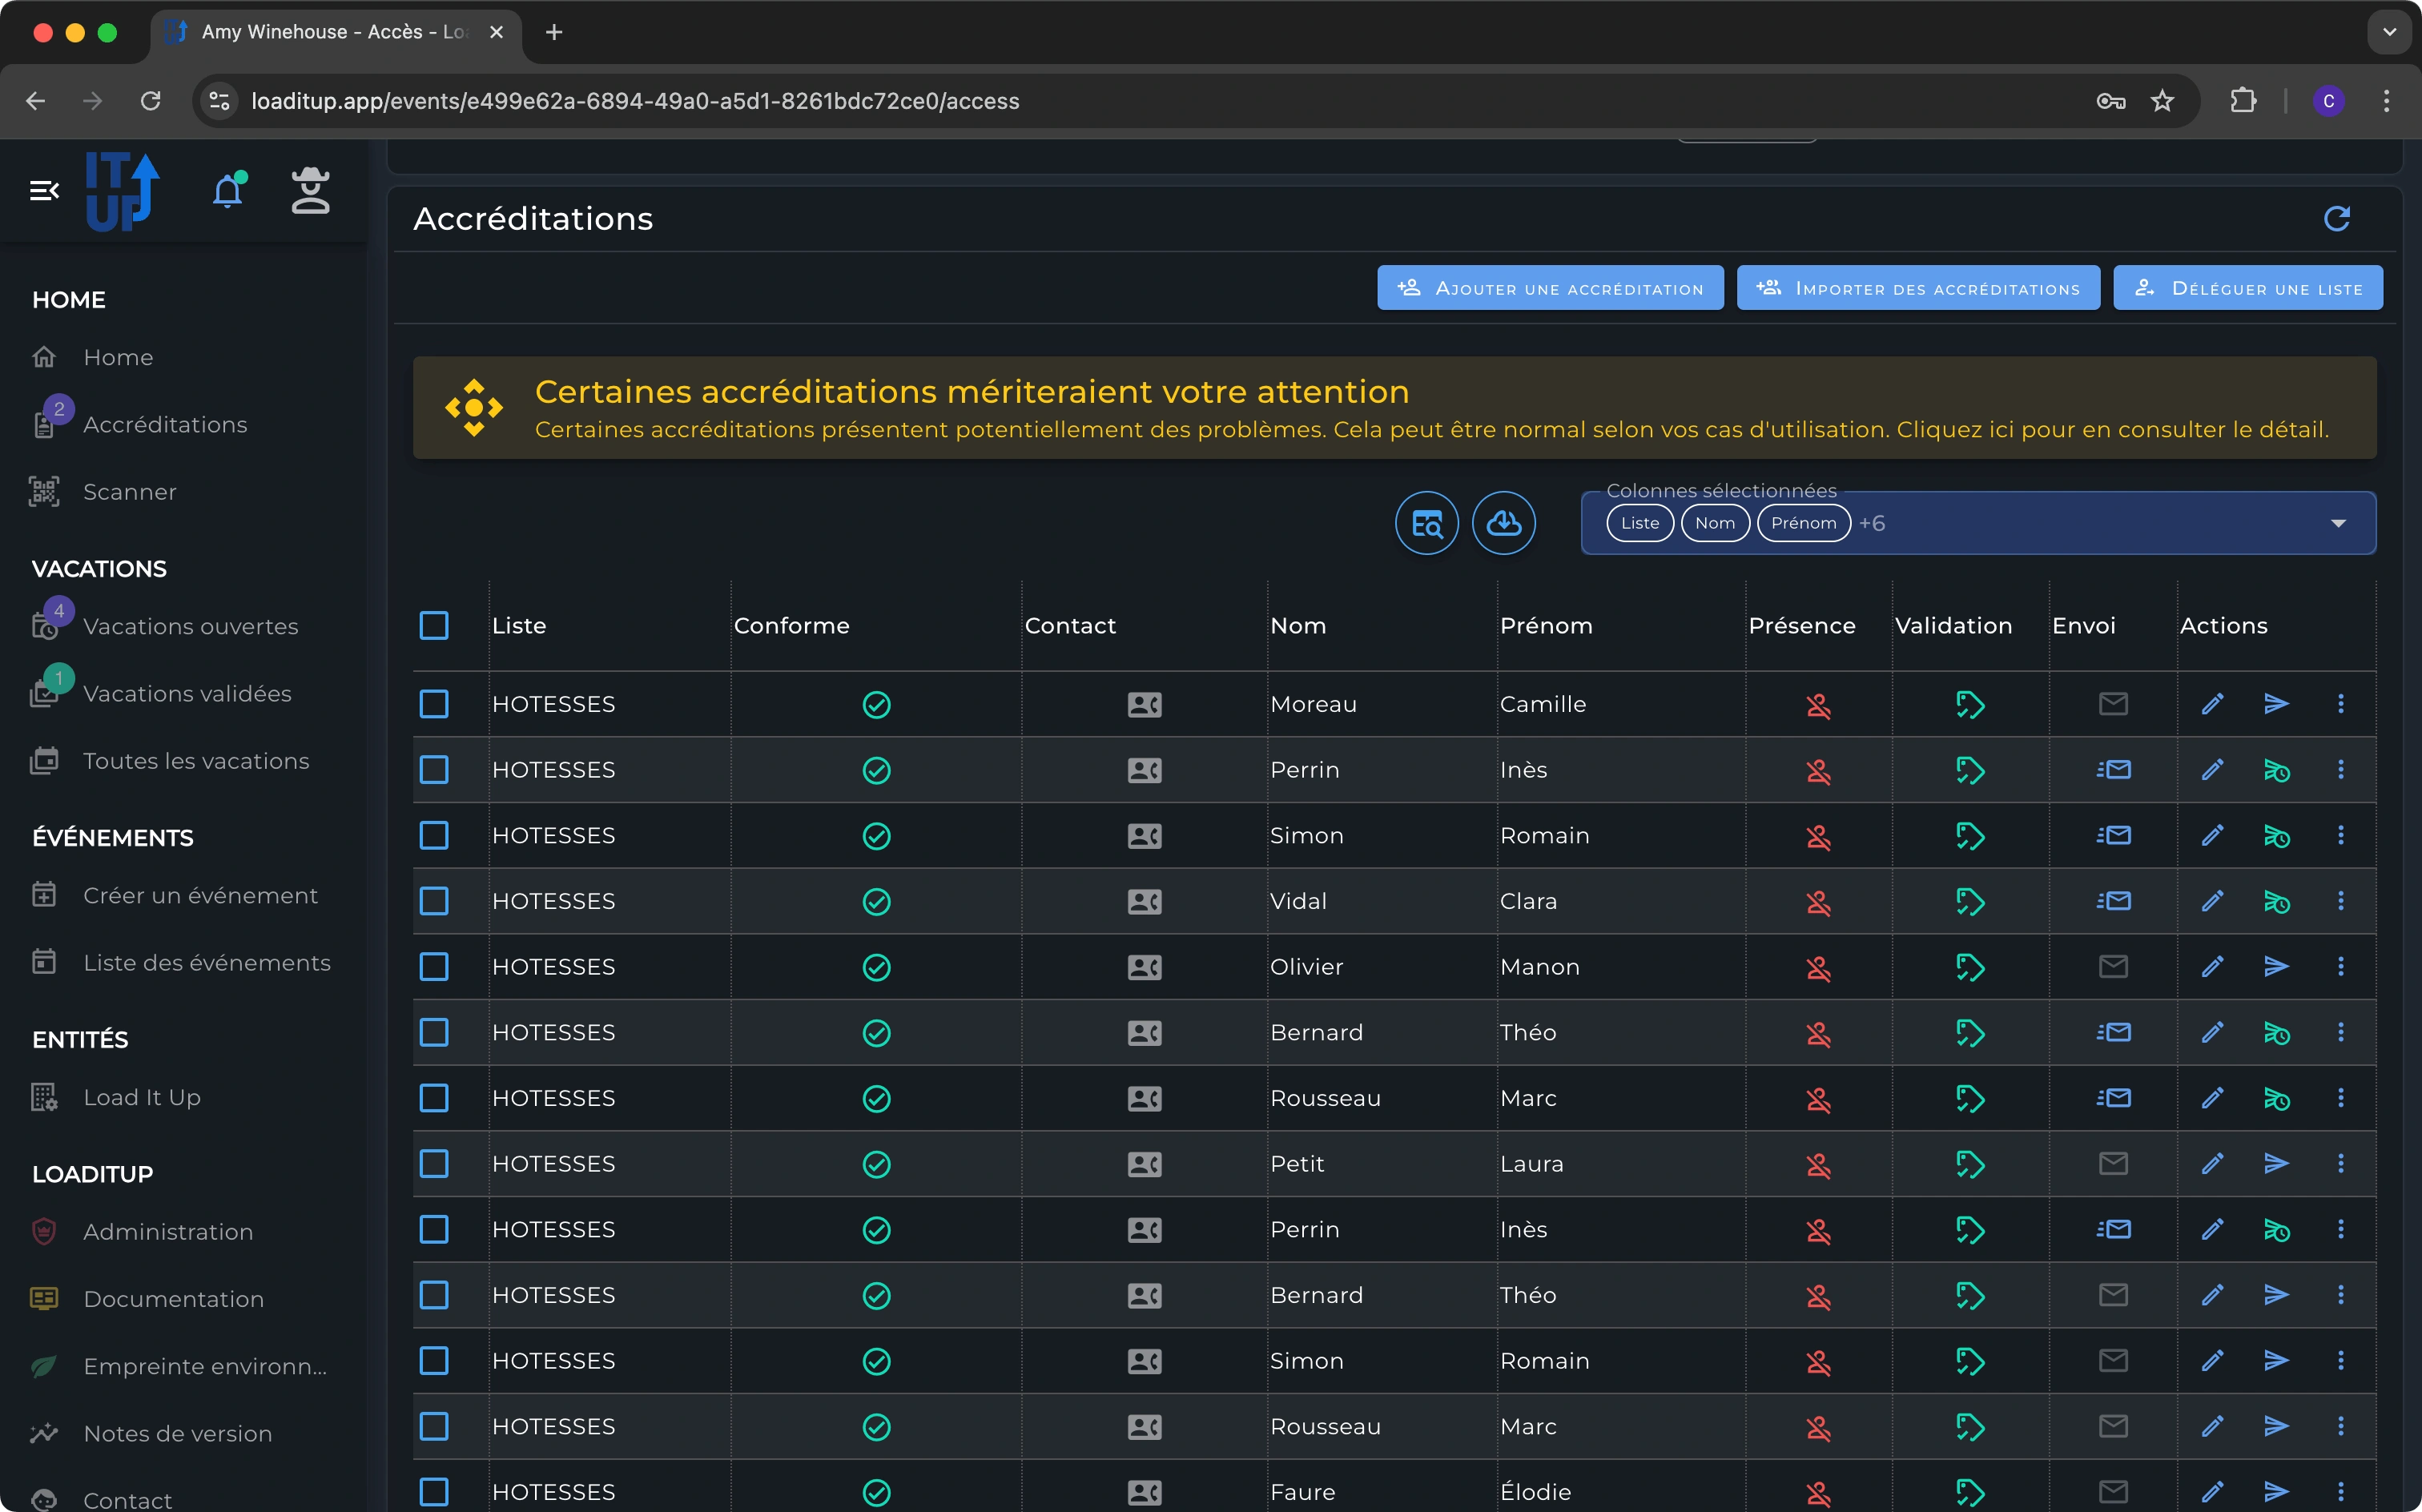Screen dimensions: 2422x1512
Task: Select the Simon Romain row checkbox
Action: tap(434, 835)
